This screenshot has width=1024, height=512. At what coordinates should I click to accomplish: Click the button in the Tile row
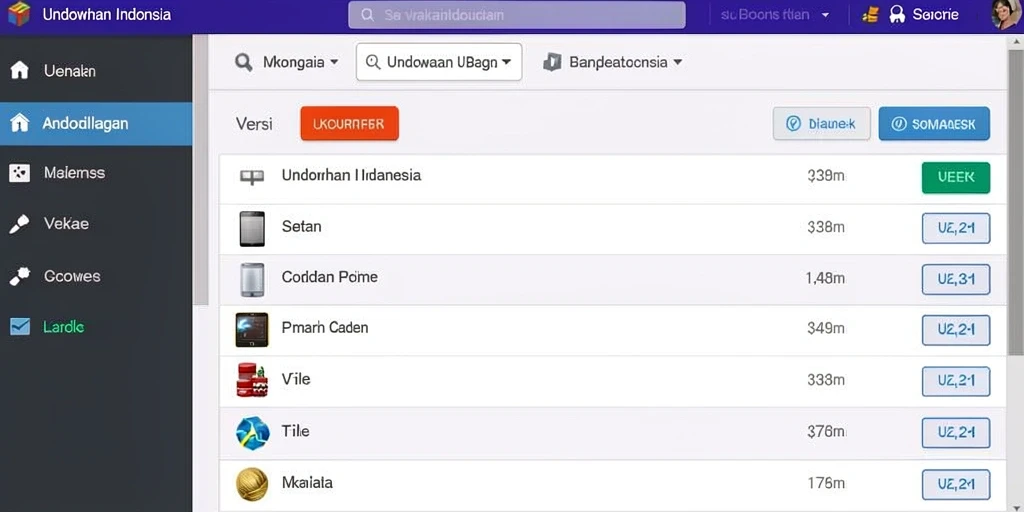955,432
